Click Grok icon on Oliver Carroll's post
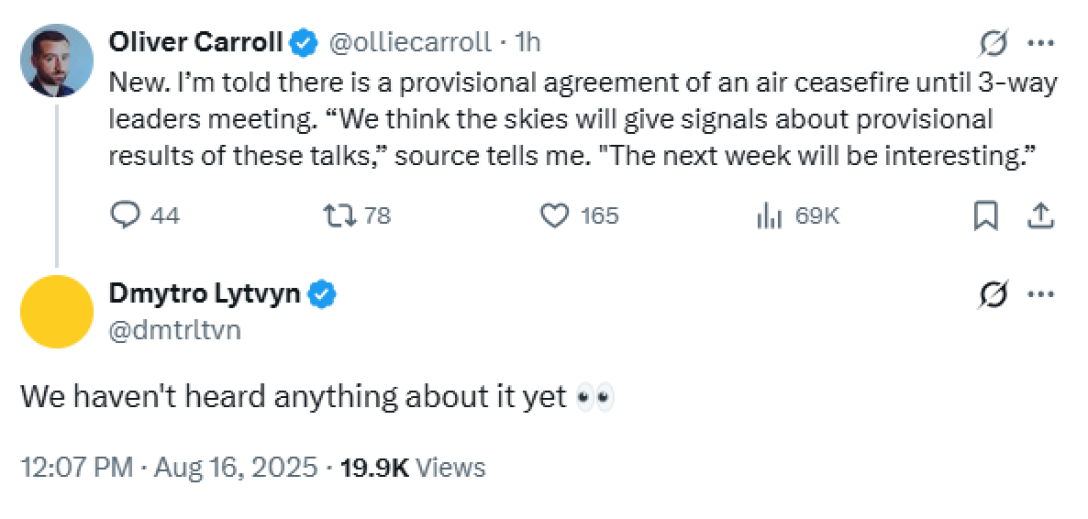 coord(993,44)
